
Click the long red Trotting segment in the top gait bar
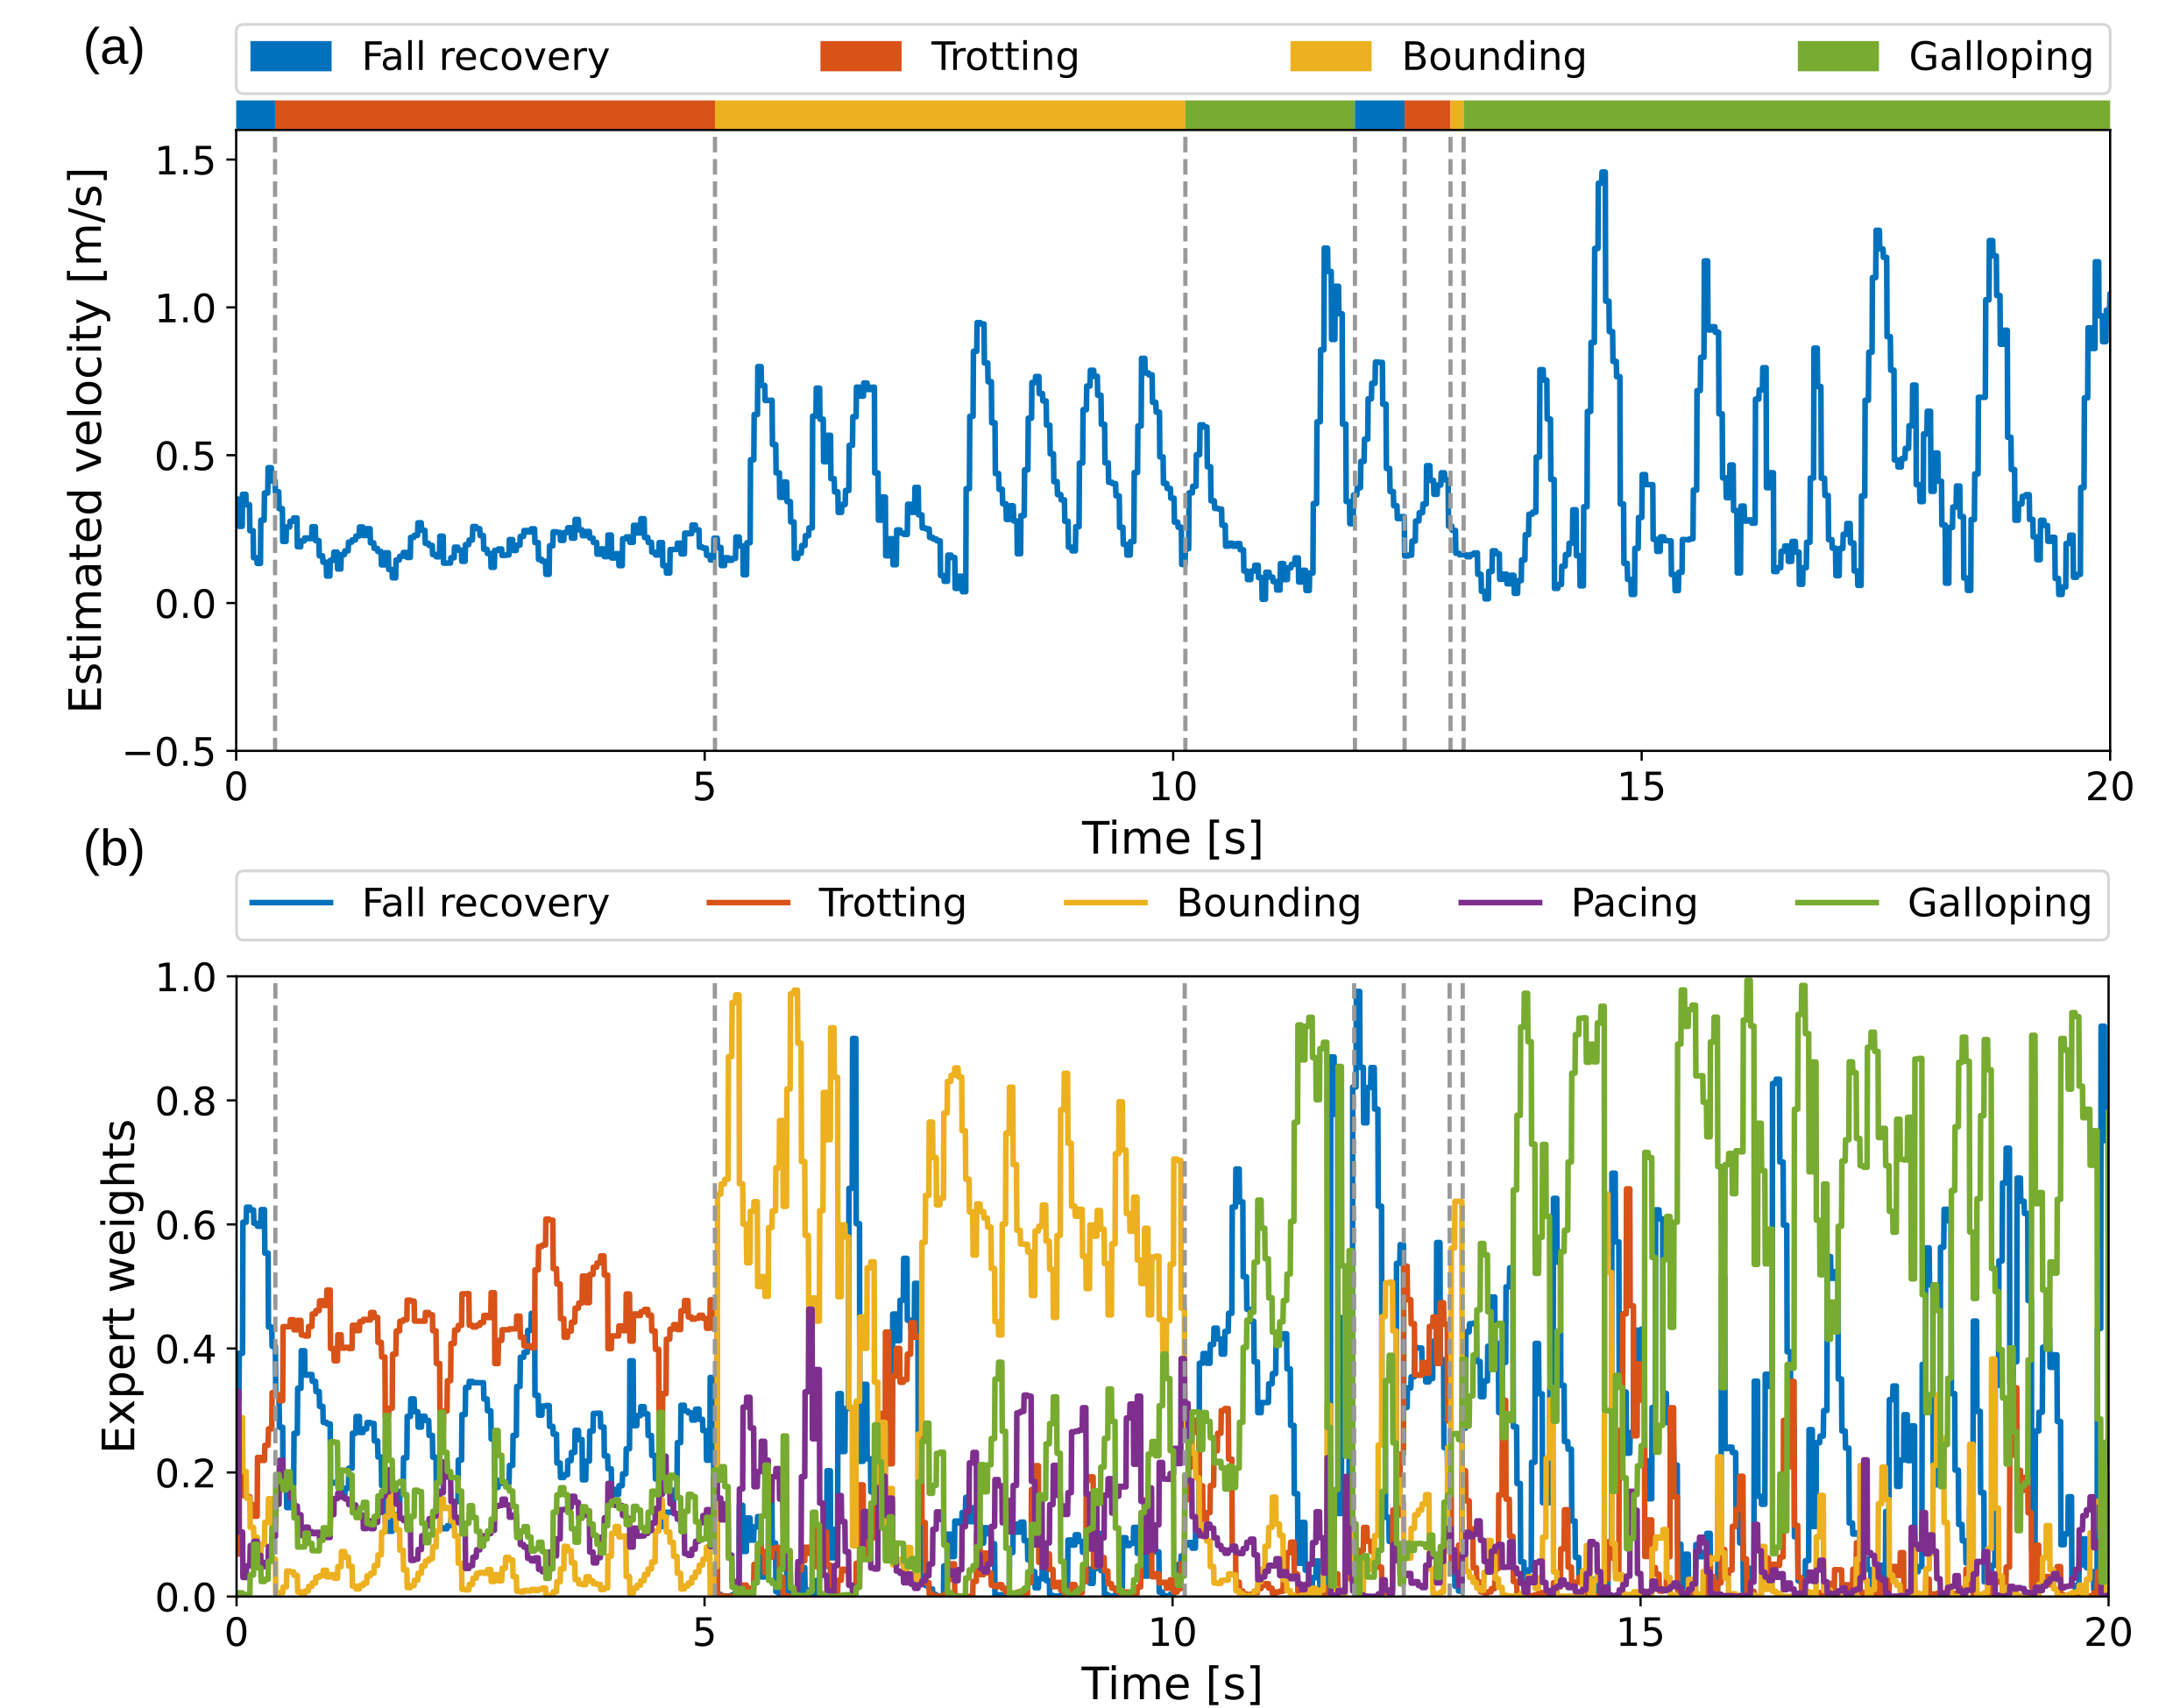point(495,114)
